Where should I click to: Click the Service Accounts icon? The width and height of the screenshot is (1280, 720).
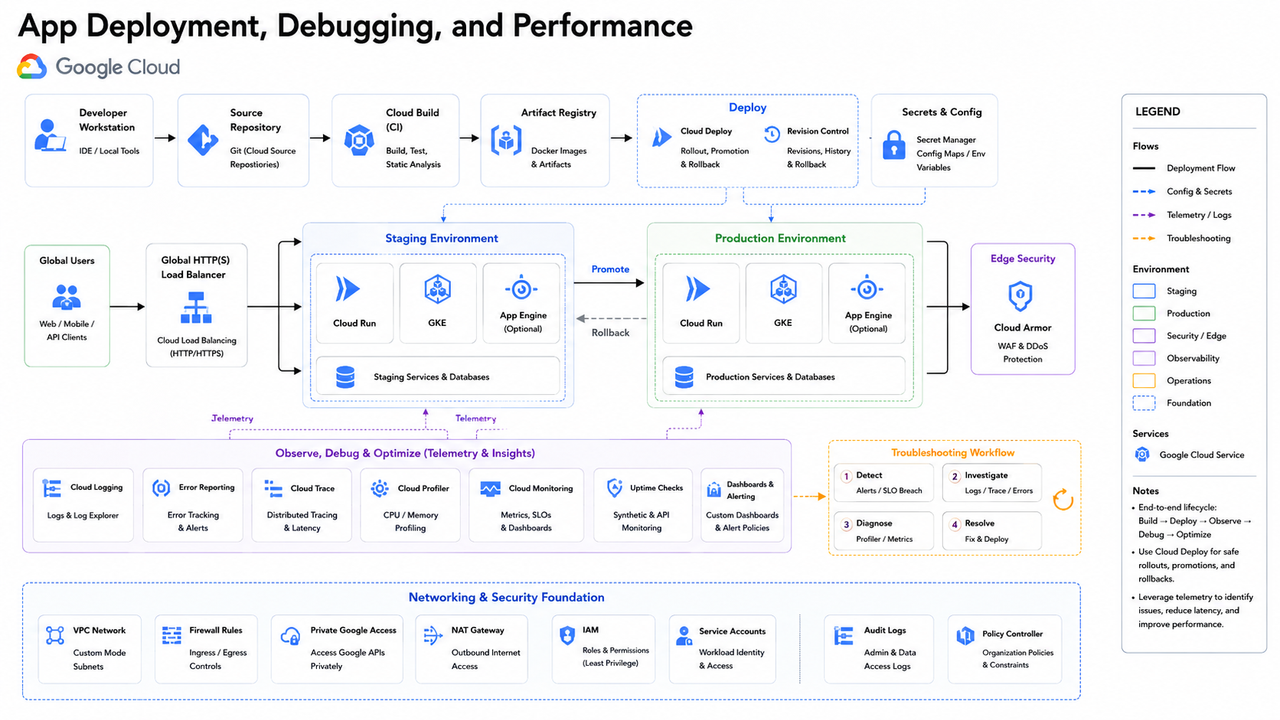click(x=684, y=636)
